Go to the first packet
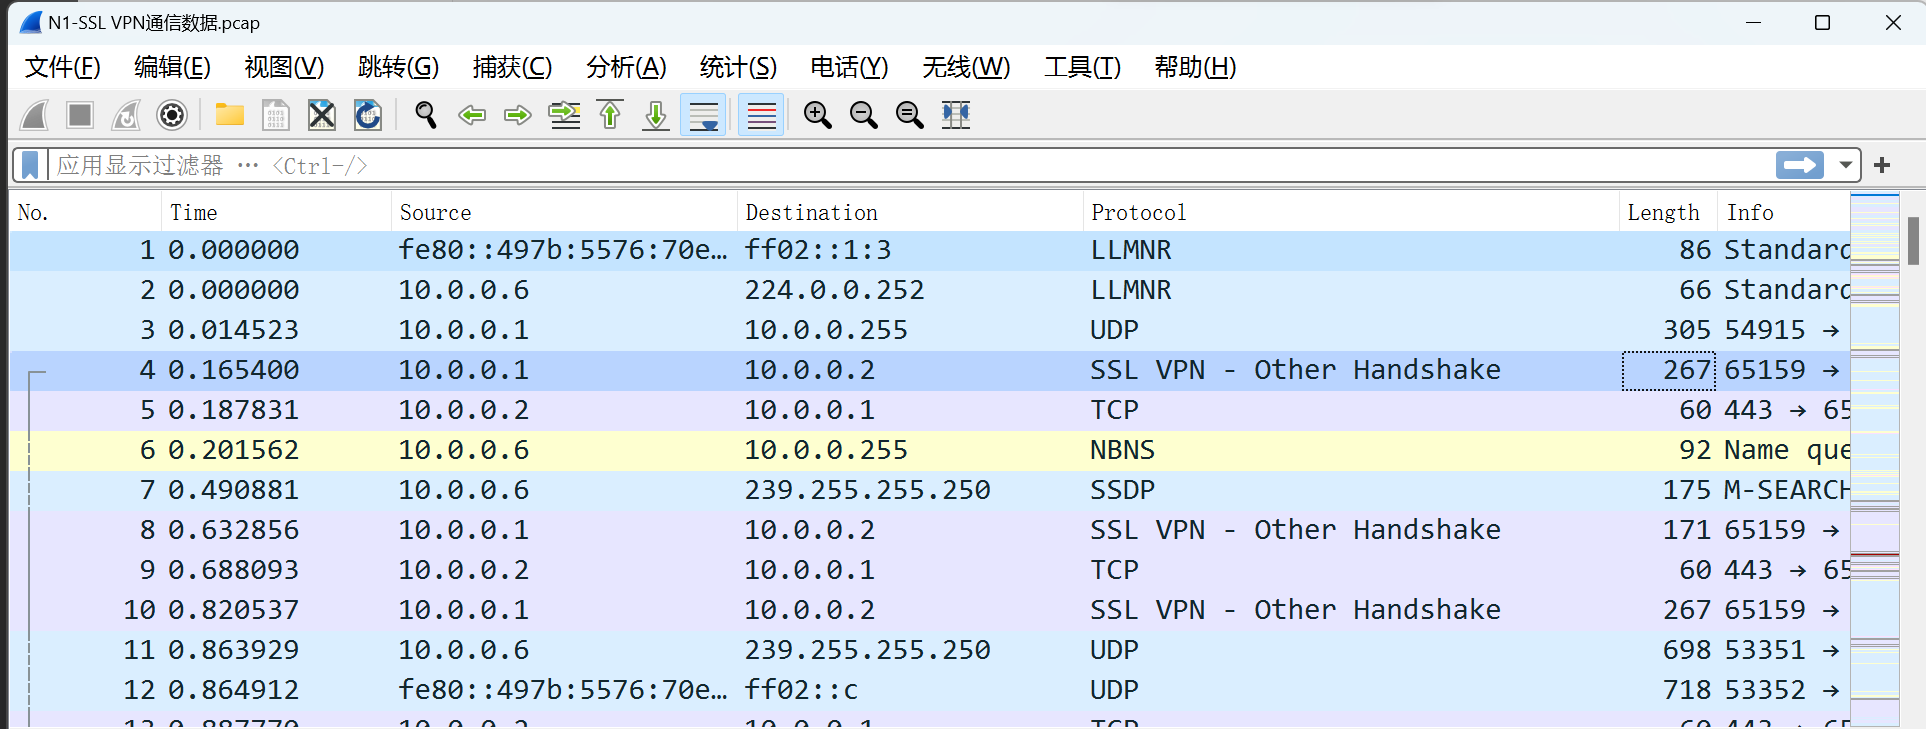This screenshot has height=729, width=1926. coord(610,116)
